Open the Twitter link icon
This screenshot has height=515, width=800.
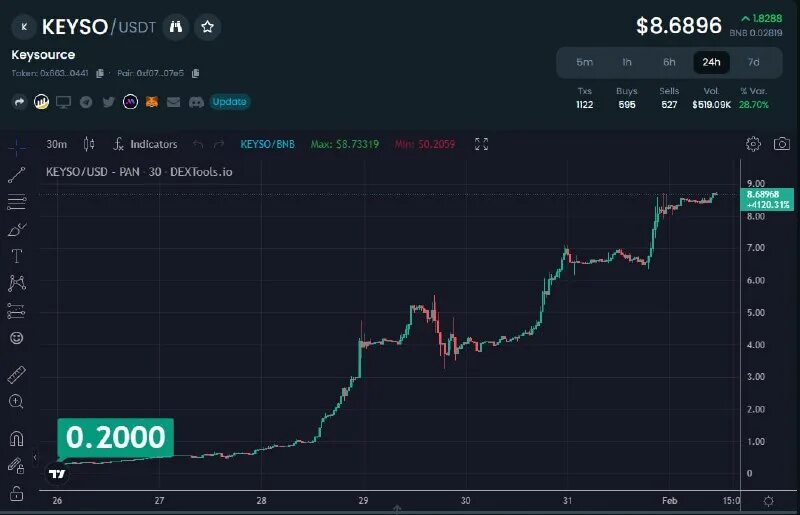(108, 102)
